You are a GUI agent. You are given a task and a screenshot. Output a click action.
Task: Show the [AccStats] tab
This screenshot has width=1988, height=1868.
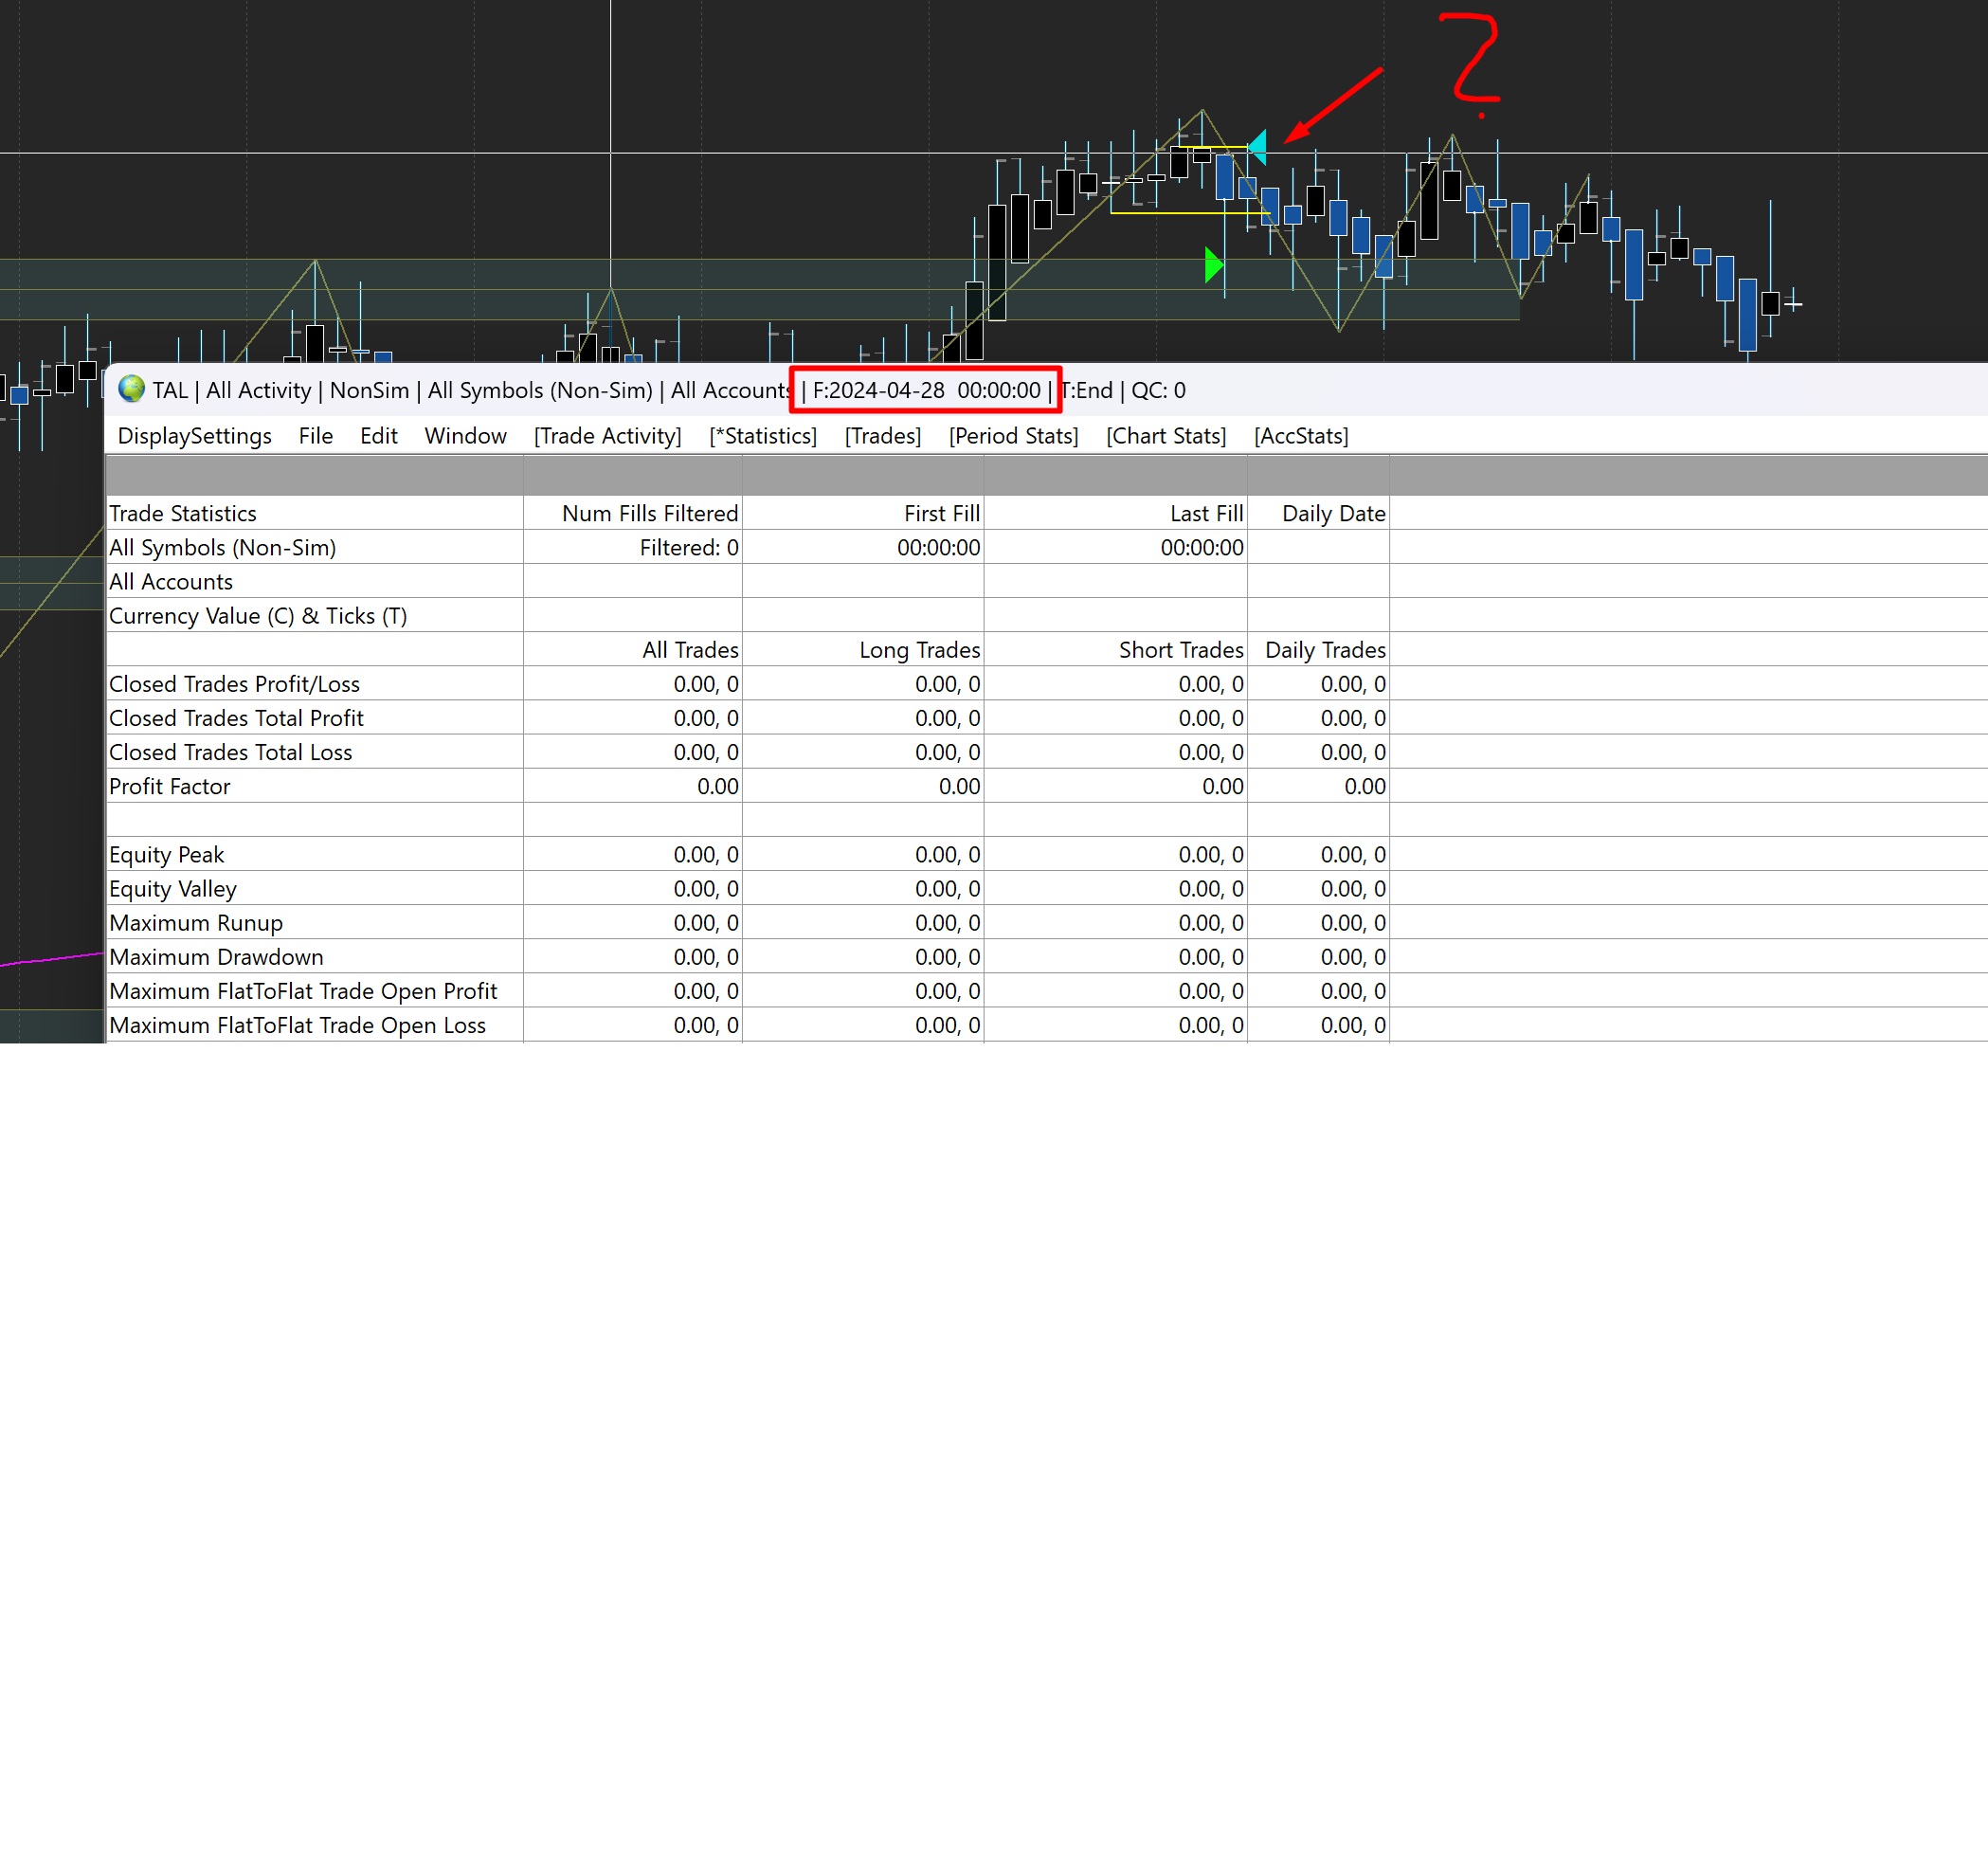tap(1300, 436)
